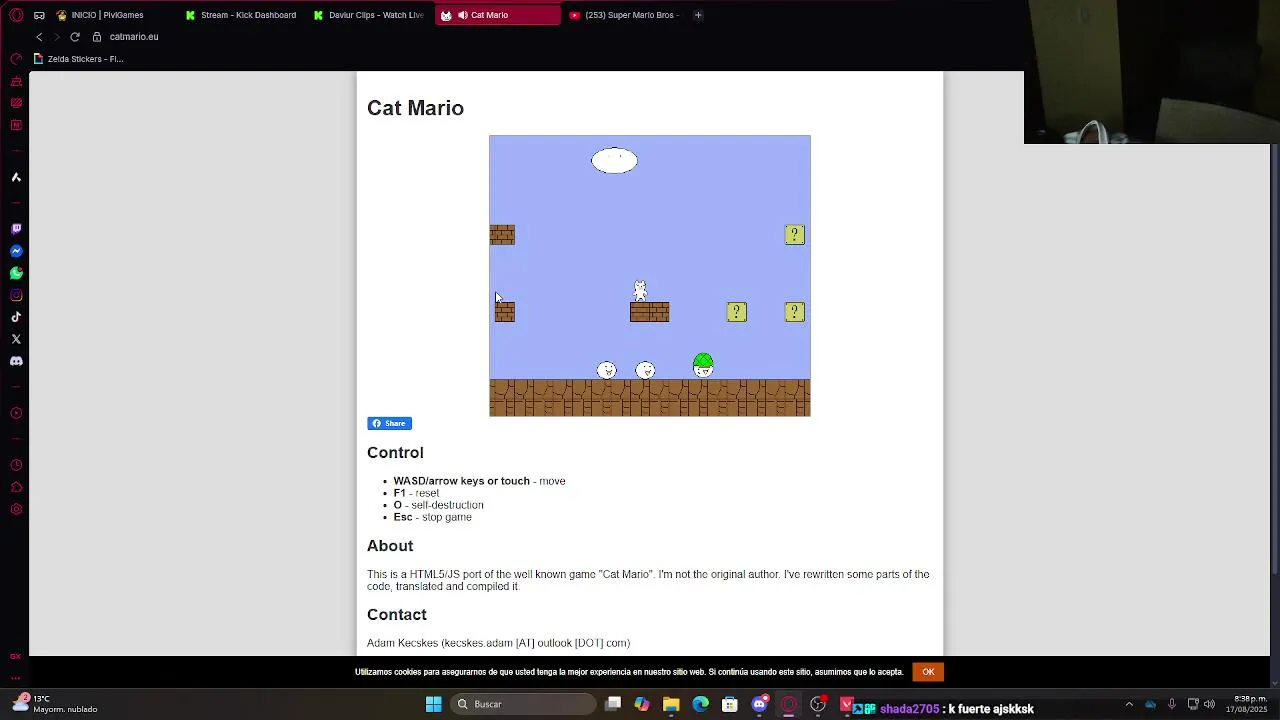This screenshot has width=1280, height=720.
Task: Click the Opera GX taskbar icon
Action: (789, 704)
